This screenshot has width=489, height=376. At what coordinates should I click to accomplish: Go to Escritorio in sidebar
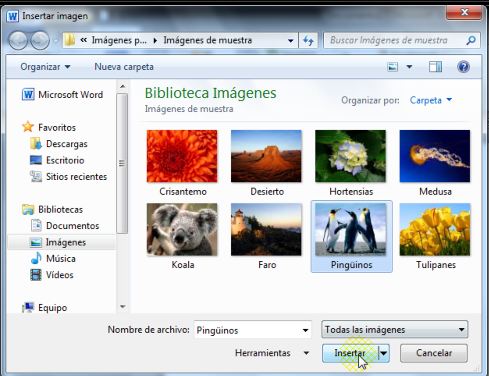pyautogui.click(x=57, y=160)
